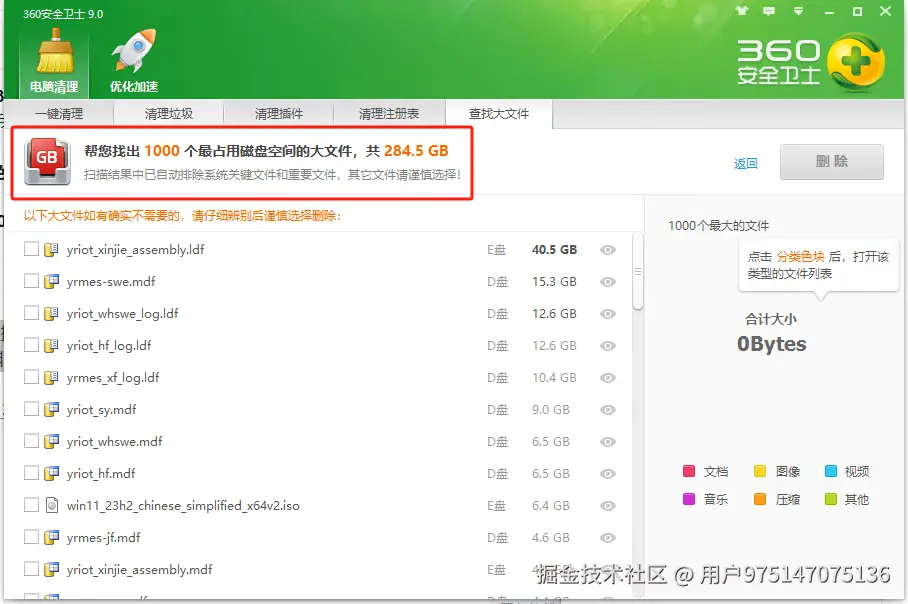Tick the checkbox for yrmes-jf.mdf
The image size is (908, 604).
tap(31, 537)
